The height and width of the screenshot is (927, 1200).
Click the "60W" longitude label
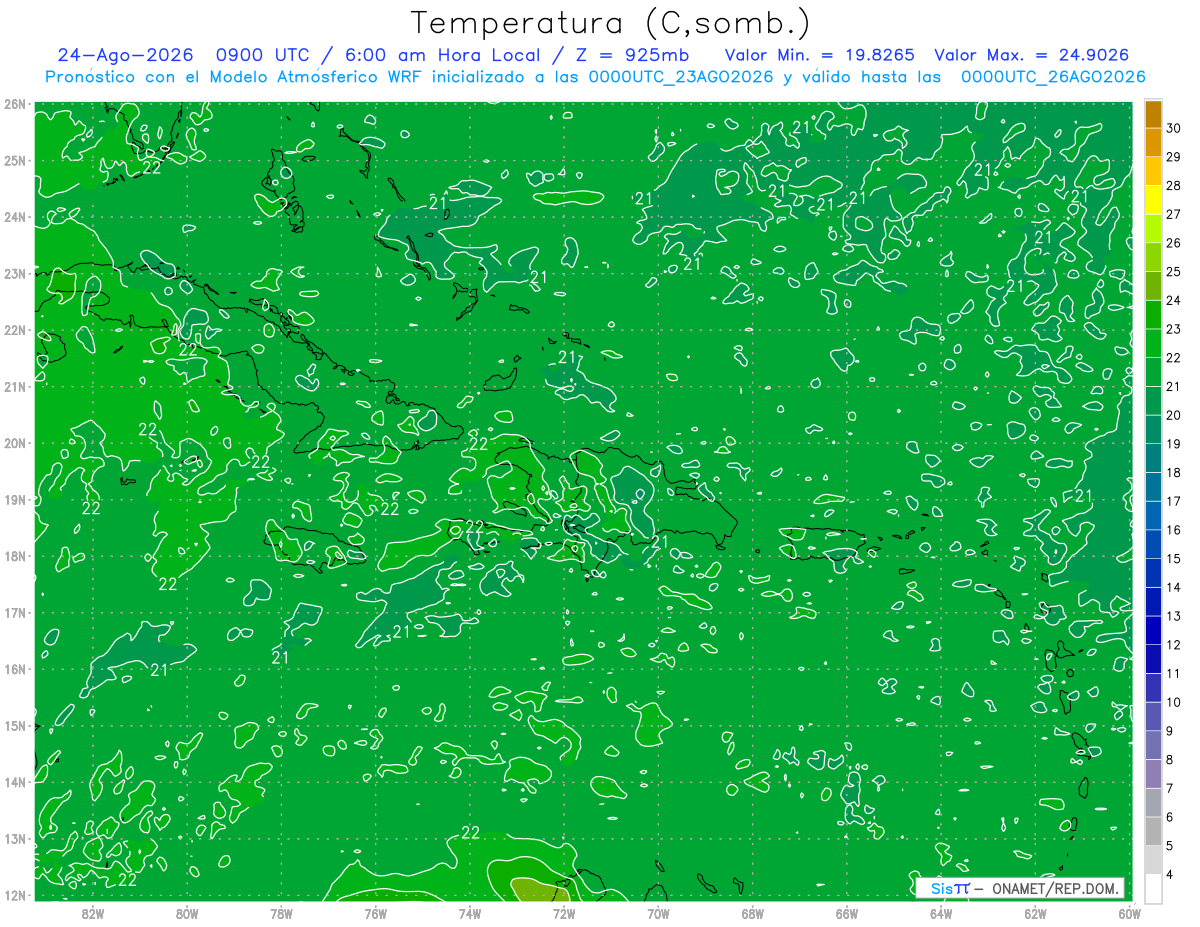pyautogui.click(x=1129, y=913)
